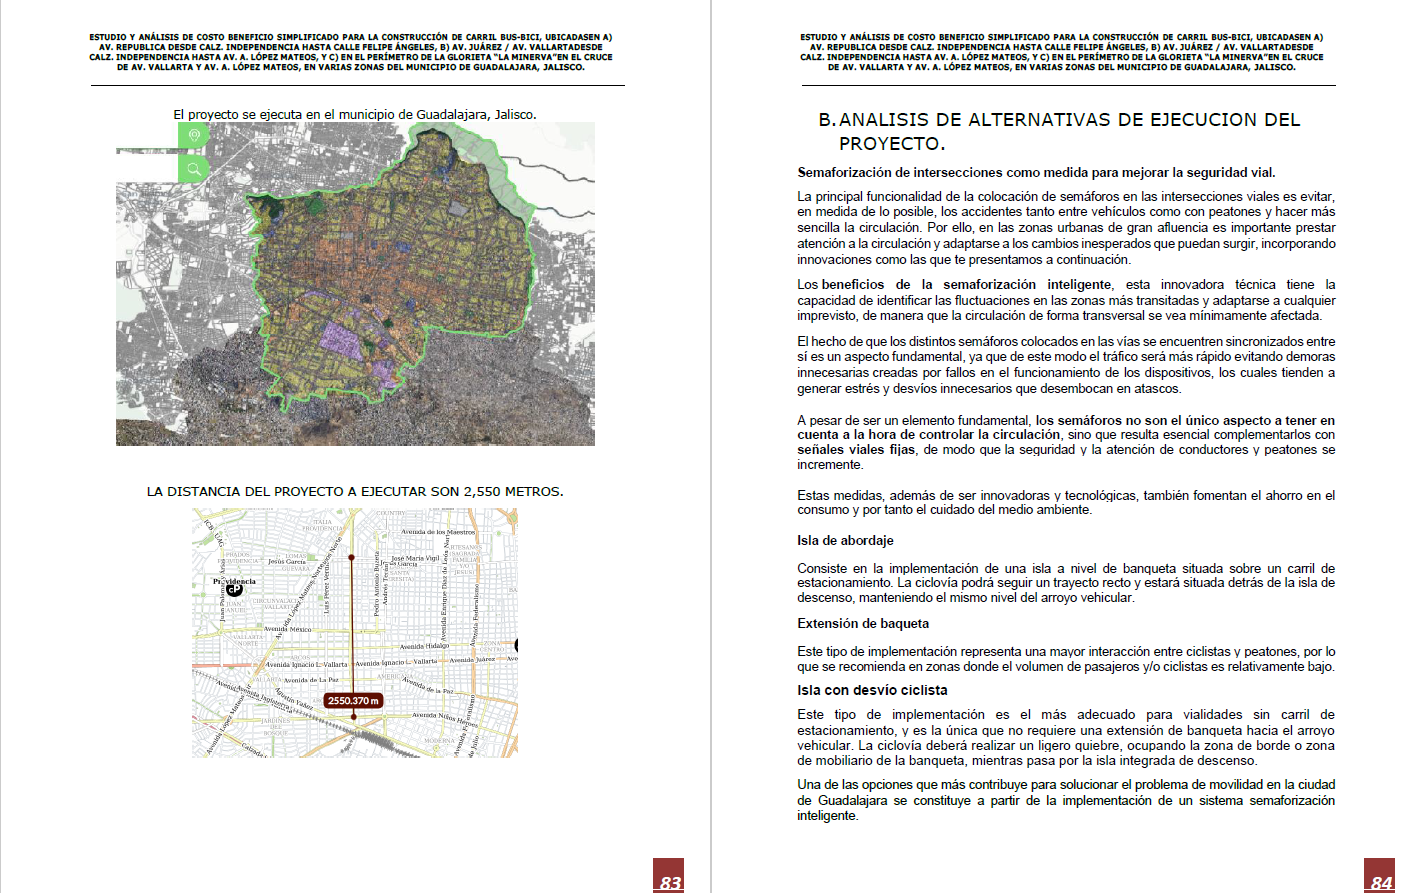Click the green magnifier search icon on map
The height and width of the screenshot is (893, 1412).
194,169
